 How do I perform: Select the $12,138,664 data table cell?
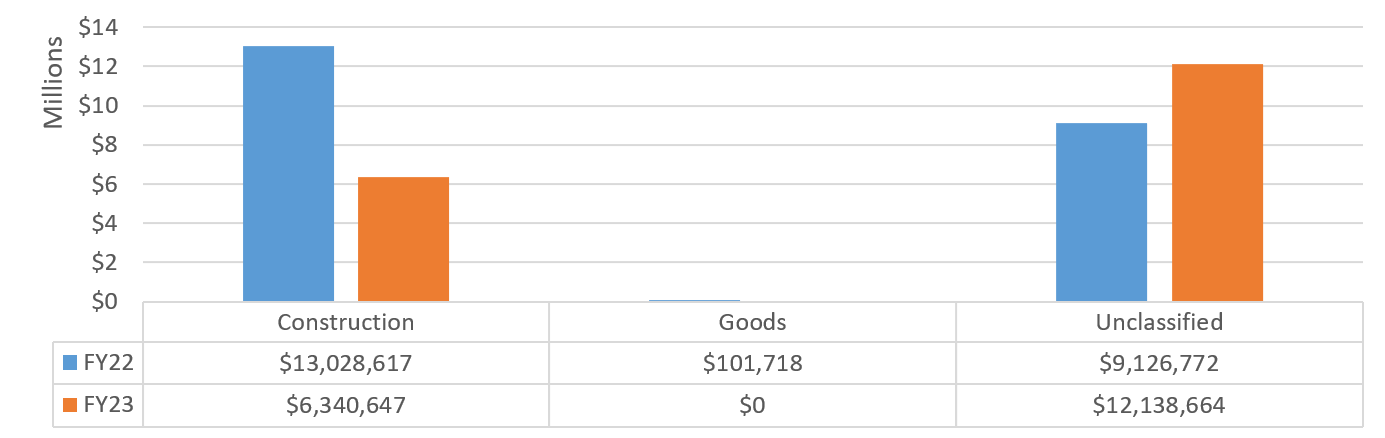[x=1159, y=406]
